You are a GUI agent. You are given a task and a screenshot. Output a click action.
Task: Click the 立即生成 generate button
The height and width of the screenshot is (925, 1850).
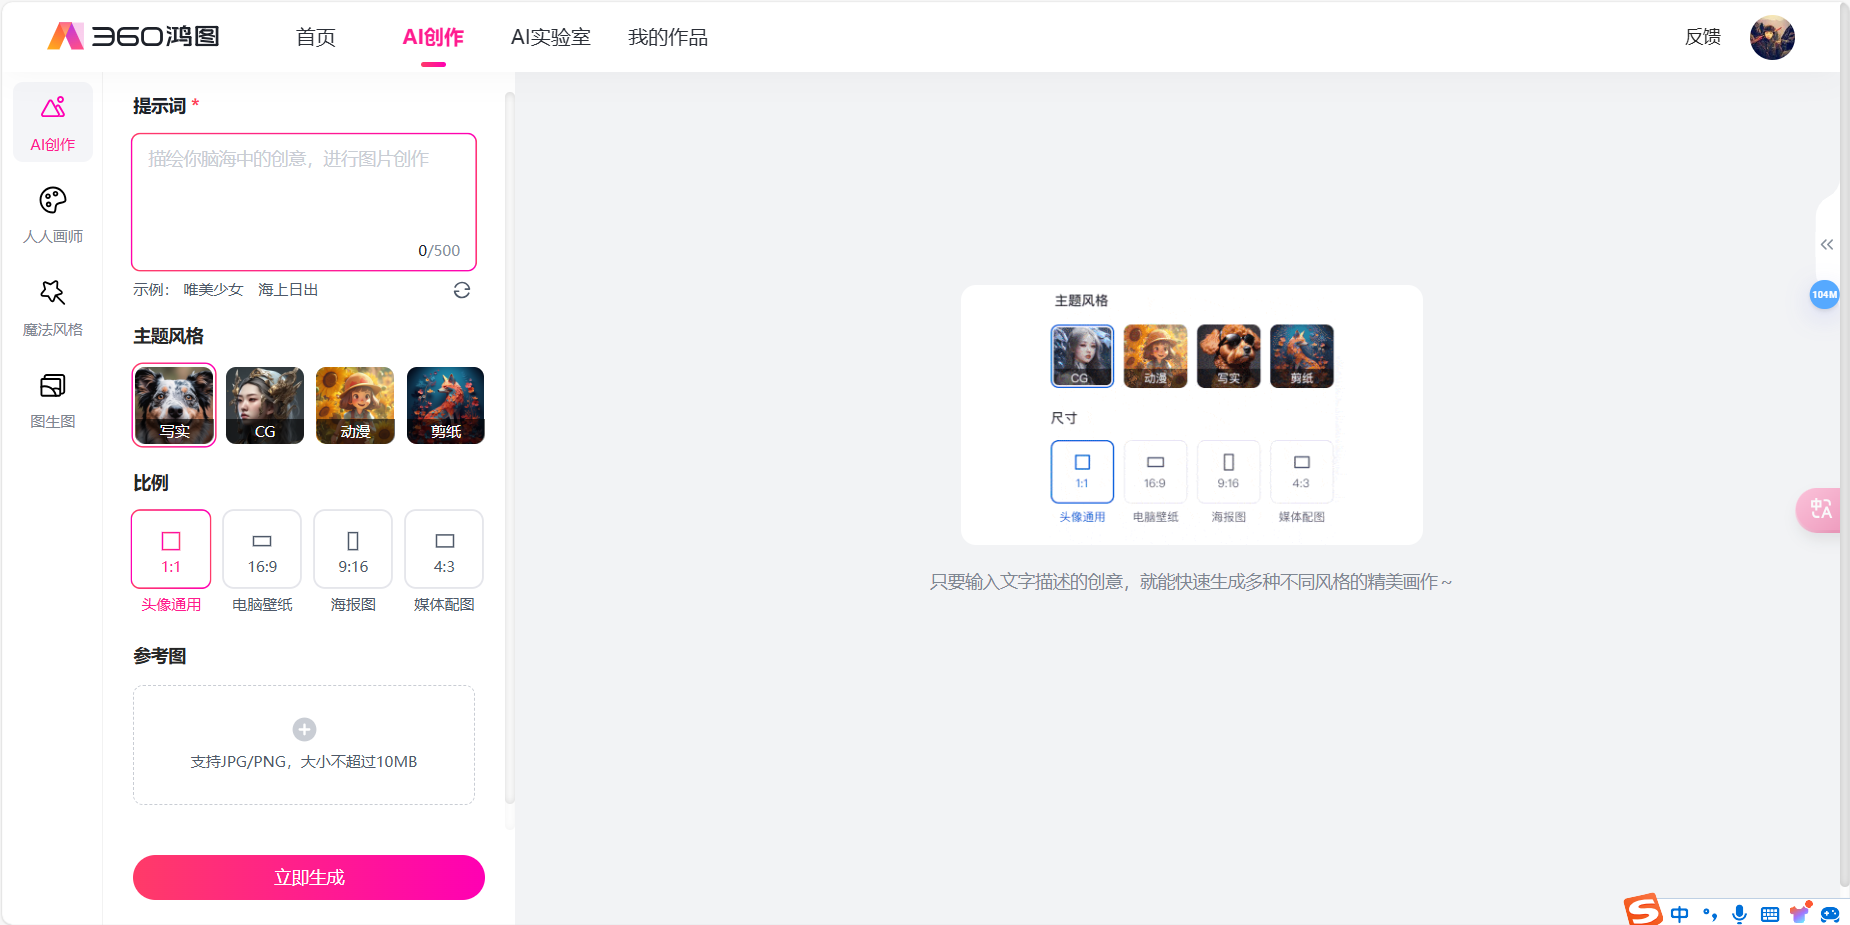(308, 877)
